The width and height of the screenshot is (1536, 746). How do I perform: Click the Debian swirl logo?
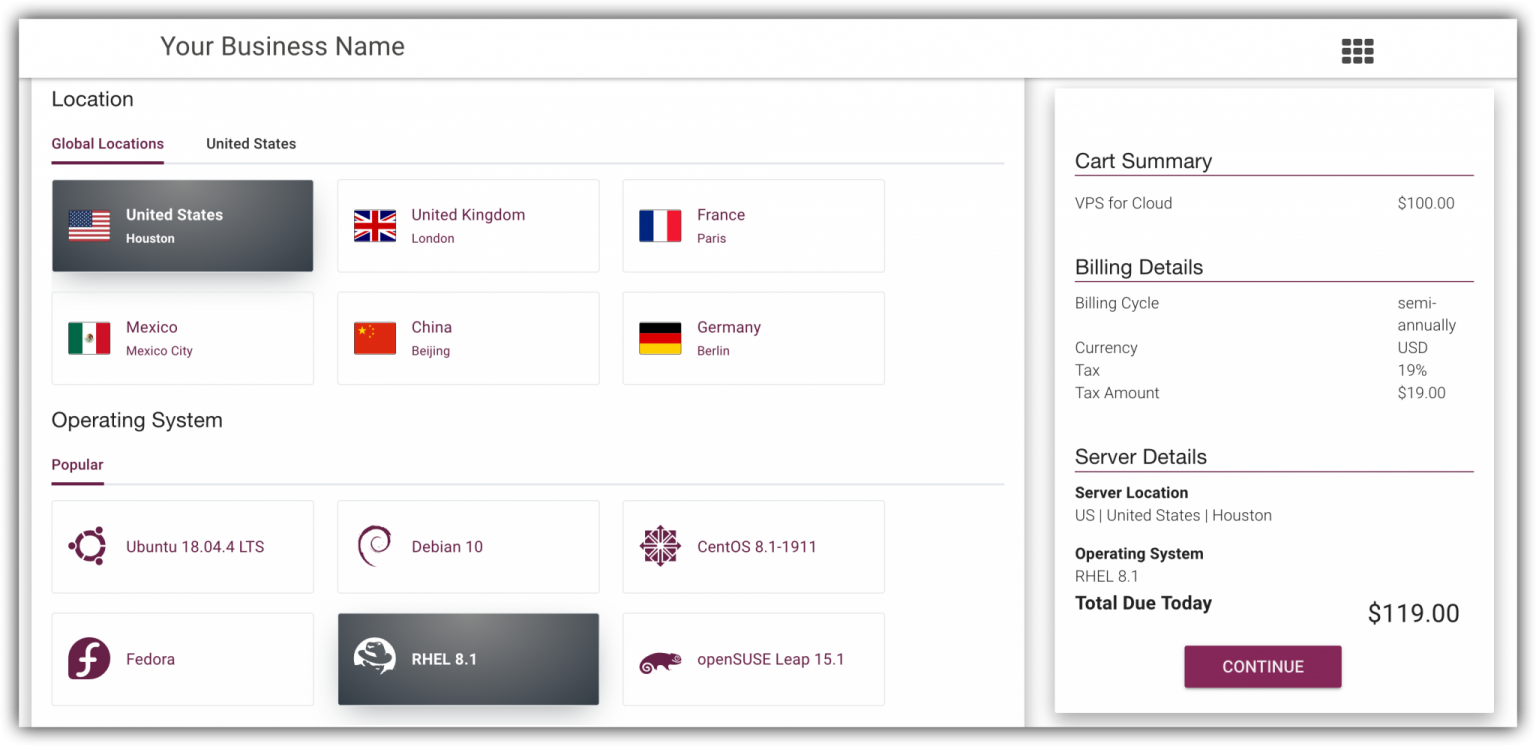374,547
